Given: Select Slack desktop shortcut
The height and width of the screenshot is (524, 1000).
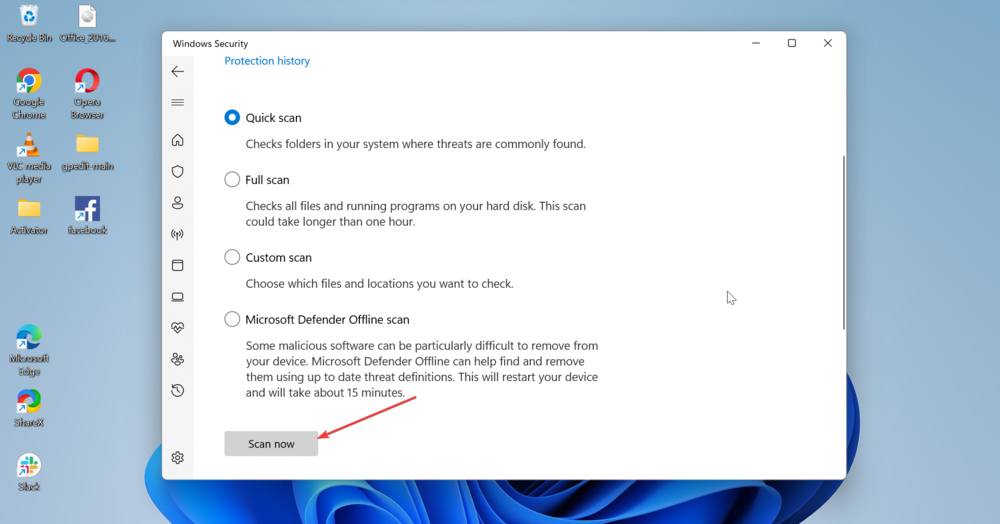Looking at the screenshot, I should (x=29, y=472).
